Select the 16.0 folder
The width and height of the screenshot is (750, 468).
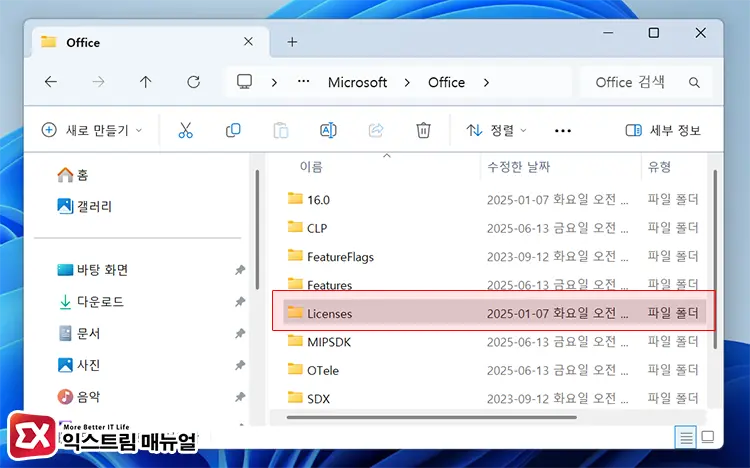493,200
